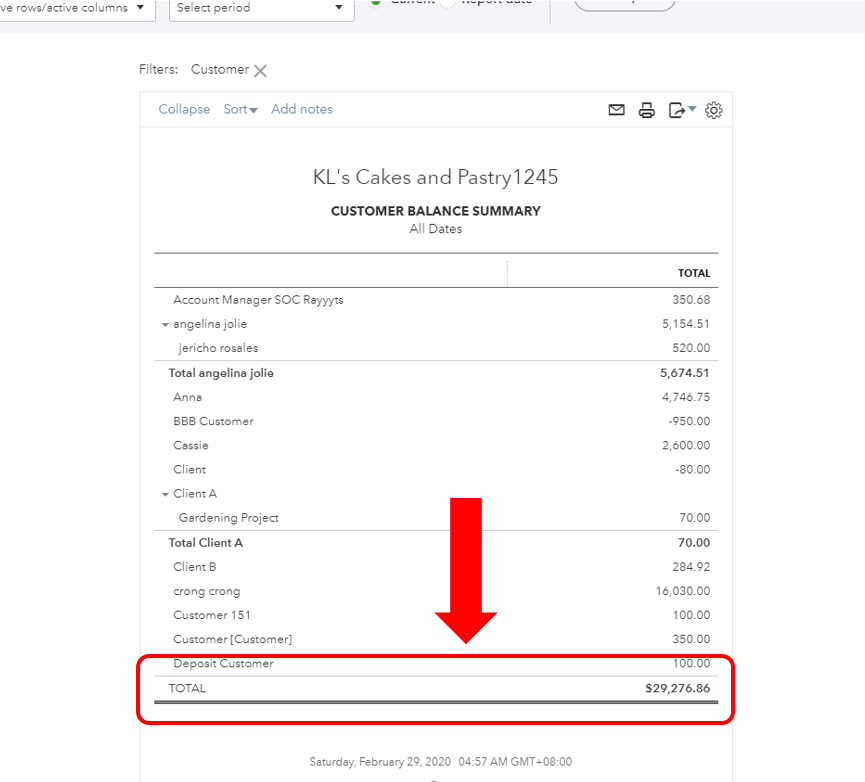The height and width of the screenshot is (782, 865).
Task: Click the grand total $29,276.86 amount
Action: [x=677, y=688]
